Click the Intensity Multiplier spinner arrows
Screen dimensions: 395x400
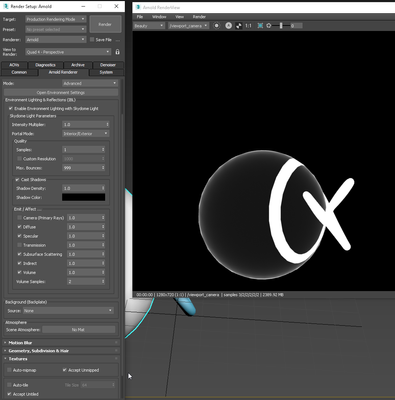pyautogui.click(x=107, y=124)
